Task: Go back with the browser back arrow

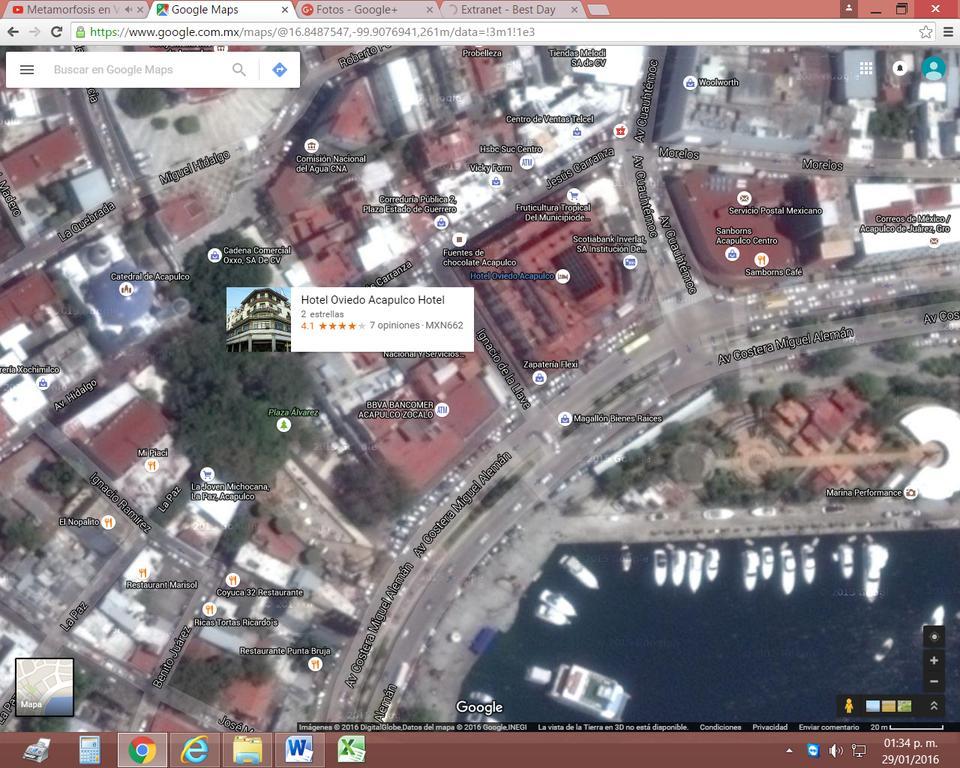Action: tap(13, 32)
